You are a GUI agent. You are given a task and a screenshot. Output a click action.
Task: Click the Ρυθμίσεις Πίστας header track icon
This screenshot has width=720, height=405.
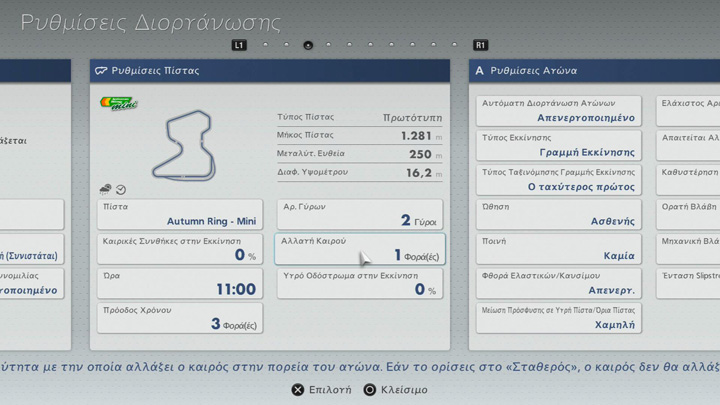pyautogui.click(x=101, y=71)
